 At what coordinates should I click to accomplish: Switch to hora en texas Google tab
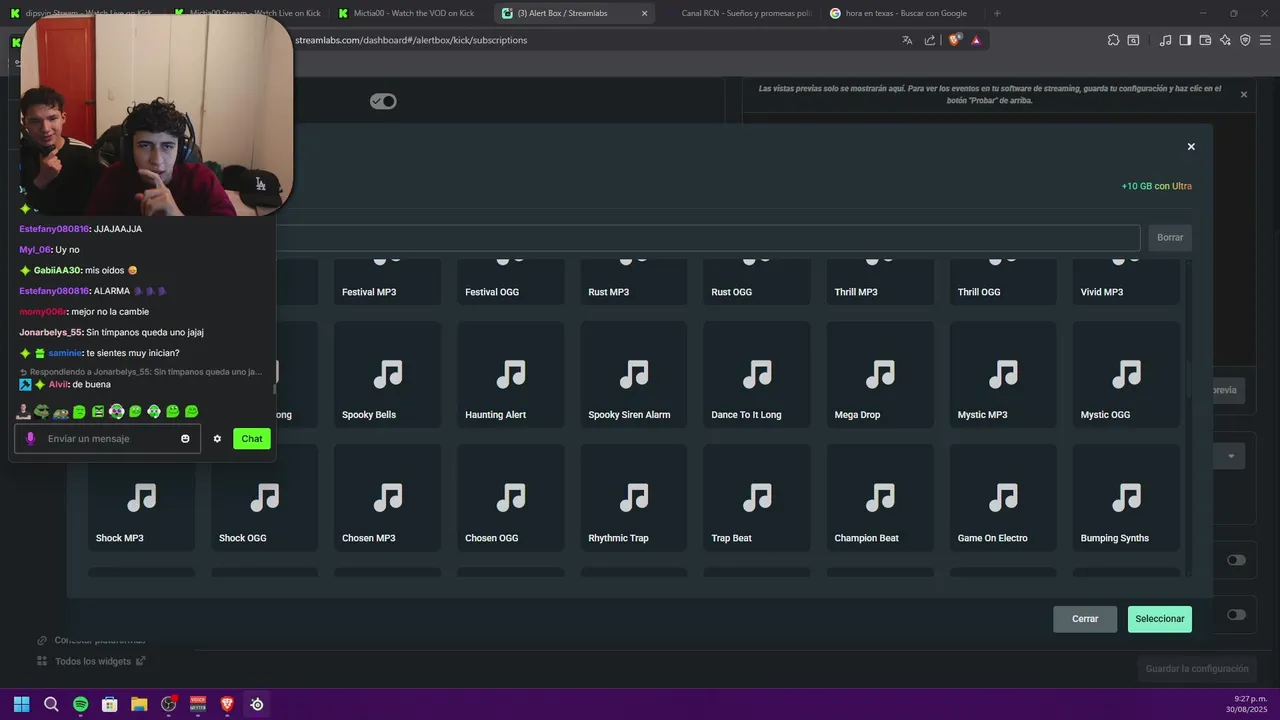(x=900, y=13)
